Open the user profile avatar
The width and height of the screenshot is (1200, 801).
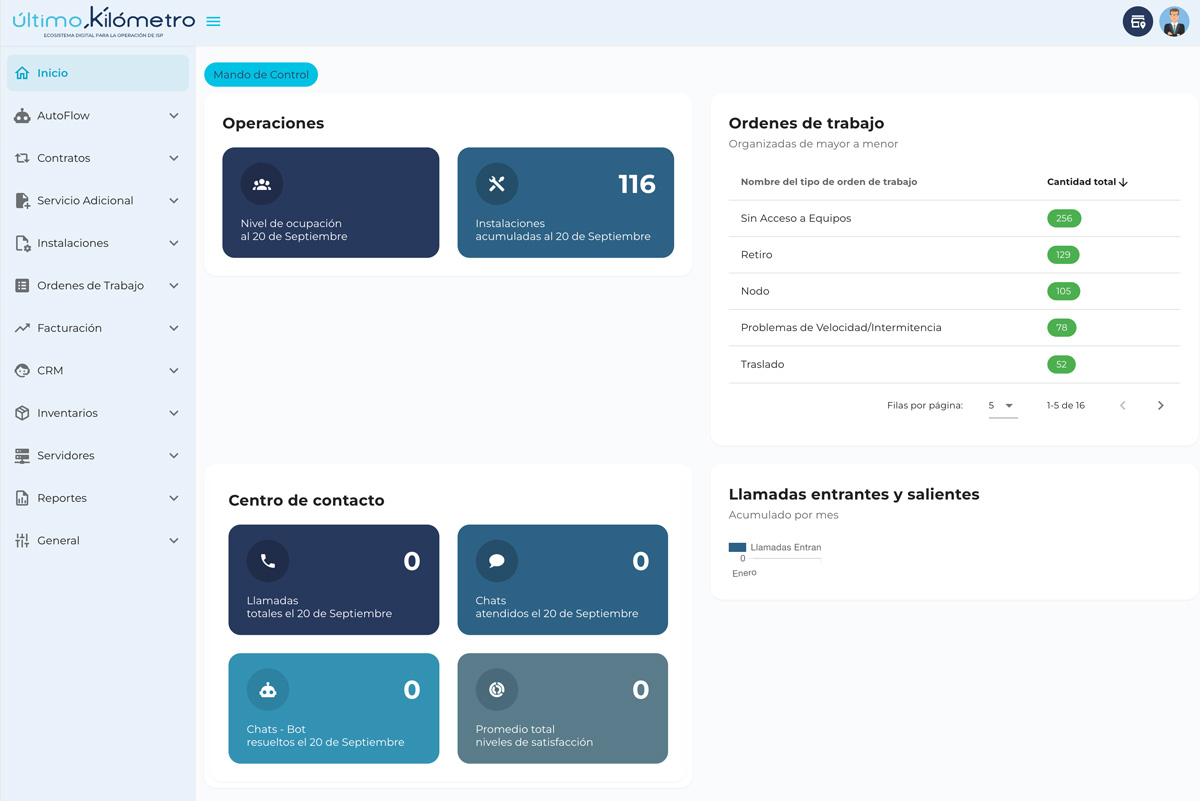1174,21
